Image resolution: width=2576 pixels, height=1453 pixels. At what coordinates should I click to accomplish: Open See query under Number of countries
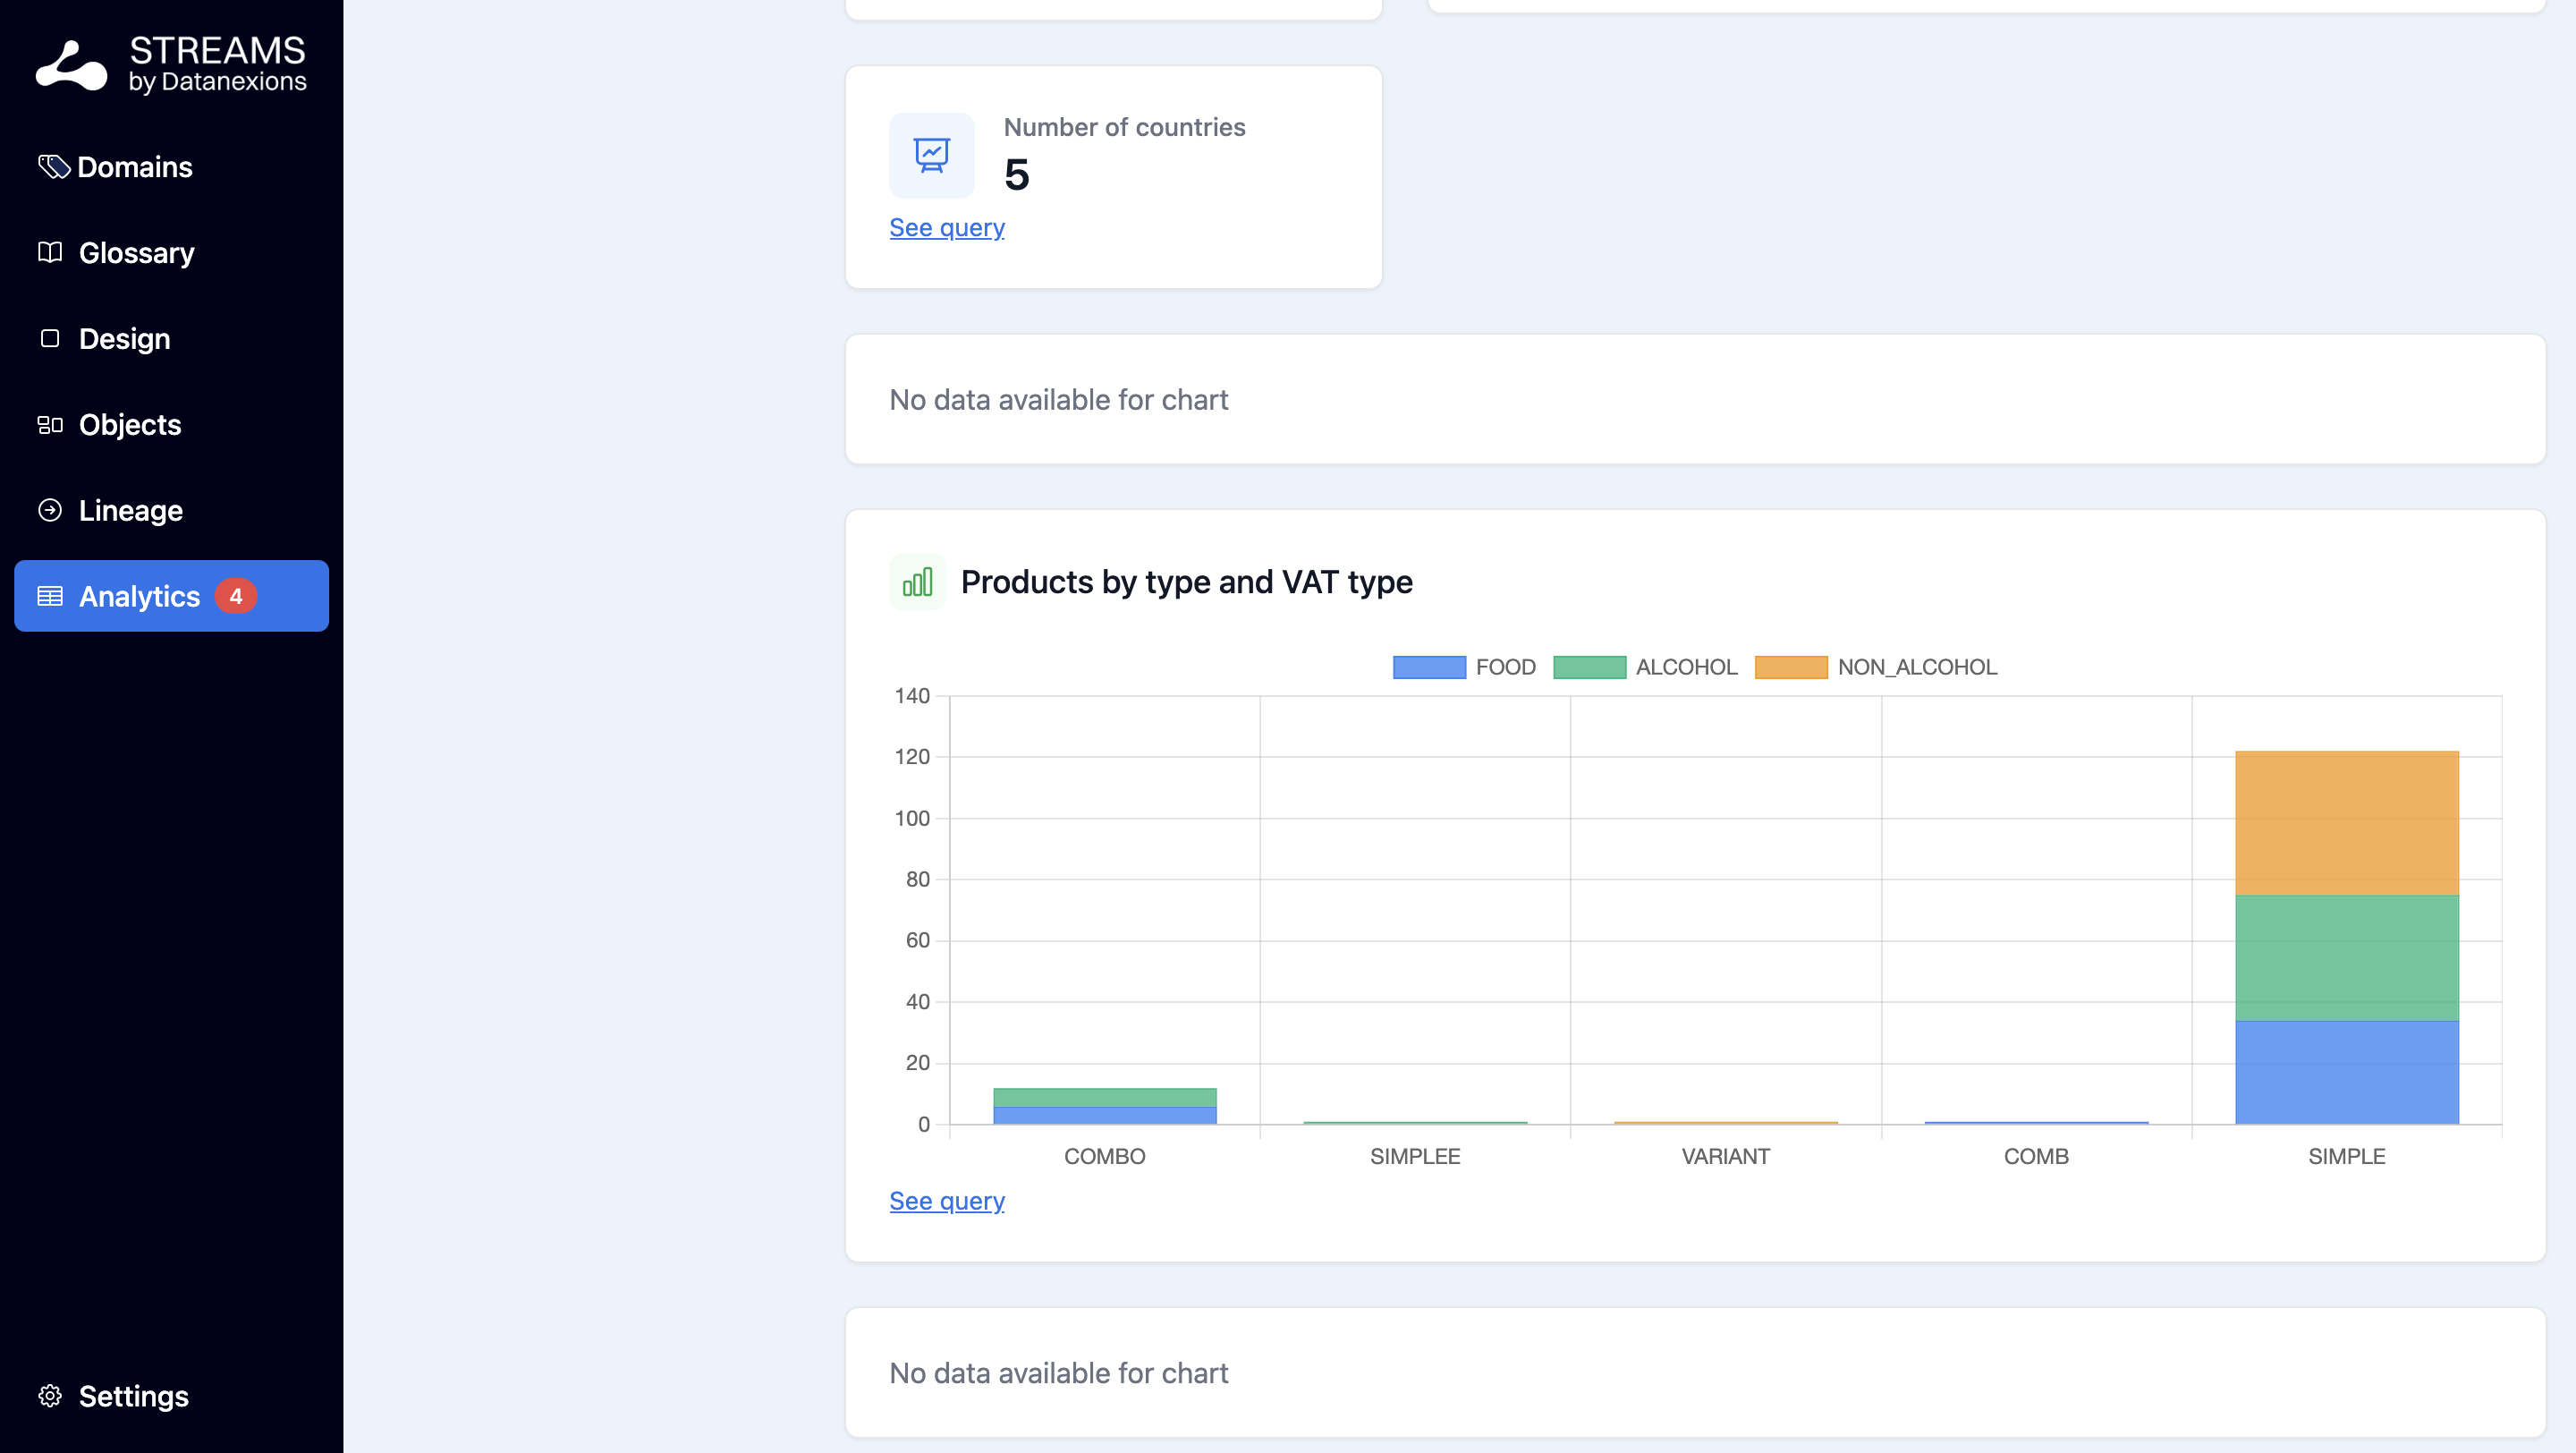click(x=947, y=227)
